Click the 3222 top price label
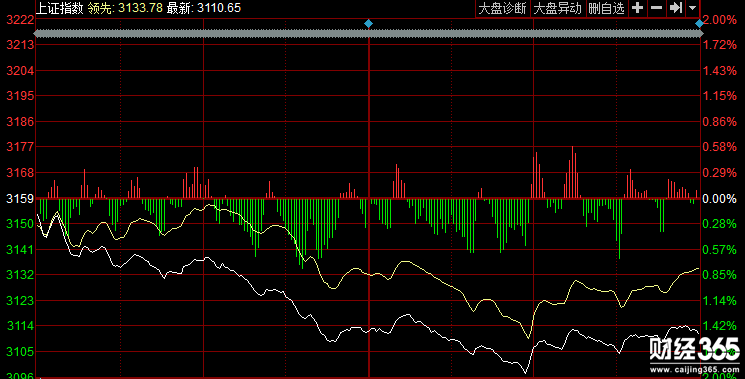The width and height of the screenshot is (745, 379). 19,20
